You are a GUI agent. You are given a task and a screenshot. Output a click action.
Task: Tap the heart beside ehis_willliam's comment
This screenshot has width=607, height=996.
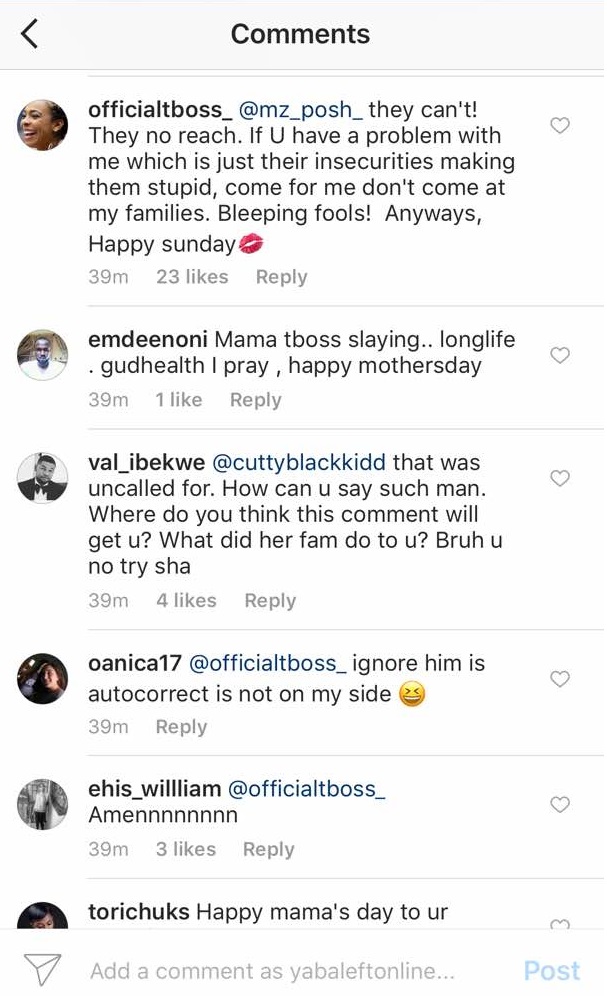coord(561,804)
